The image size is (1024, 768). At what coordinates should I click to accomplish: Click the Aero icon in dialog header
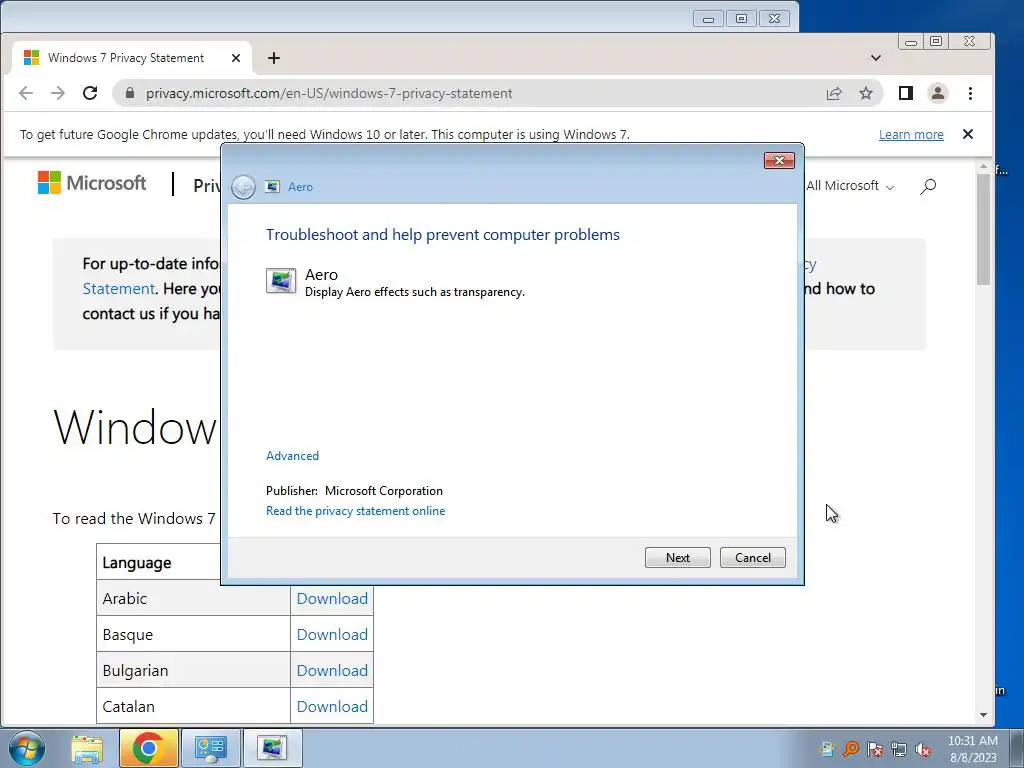point(272,187)
